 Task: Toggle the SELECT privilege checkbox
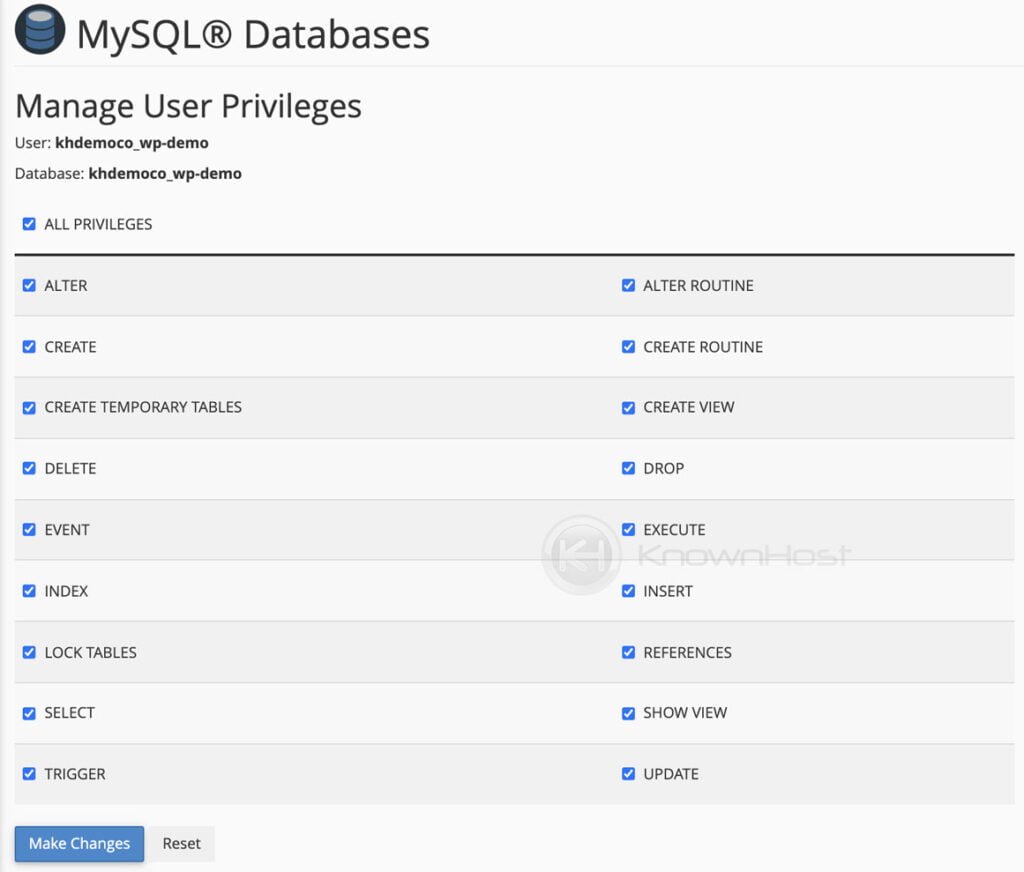[x=29, y=713]
